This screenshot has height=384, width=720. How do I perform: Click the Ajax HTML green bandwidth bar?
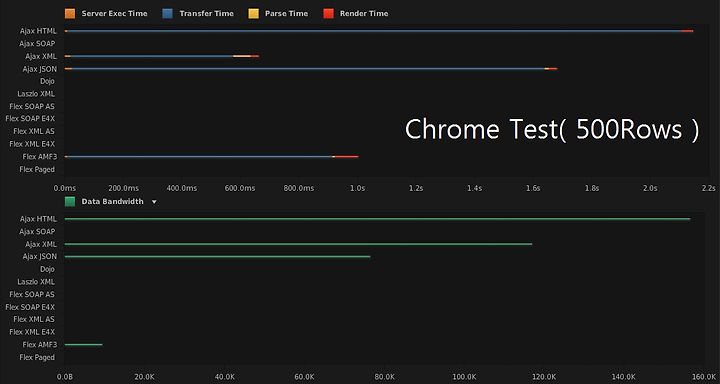point(377,219)
